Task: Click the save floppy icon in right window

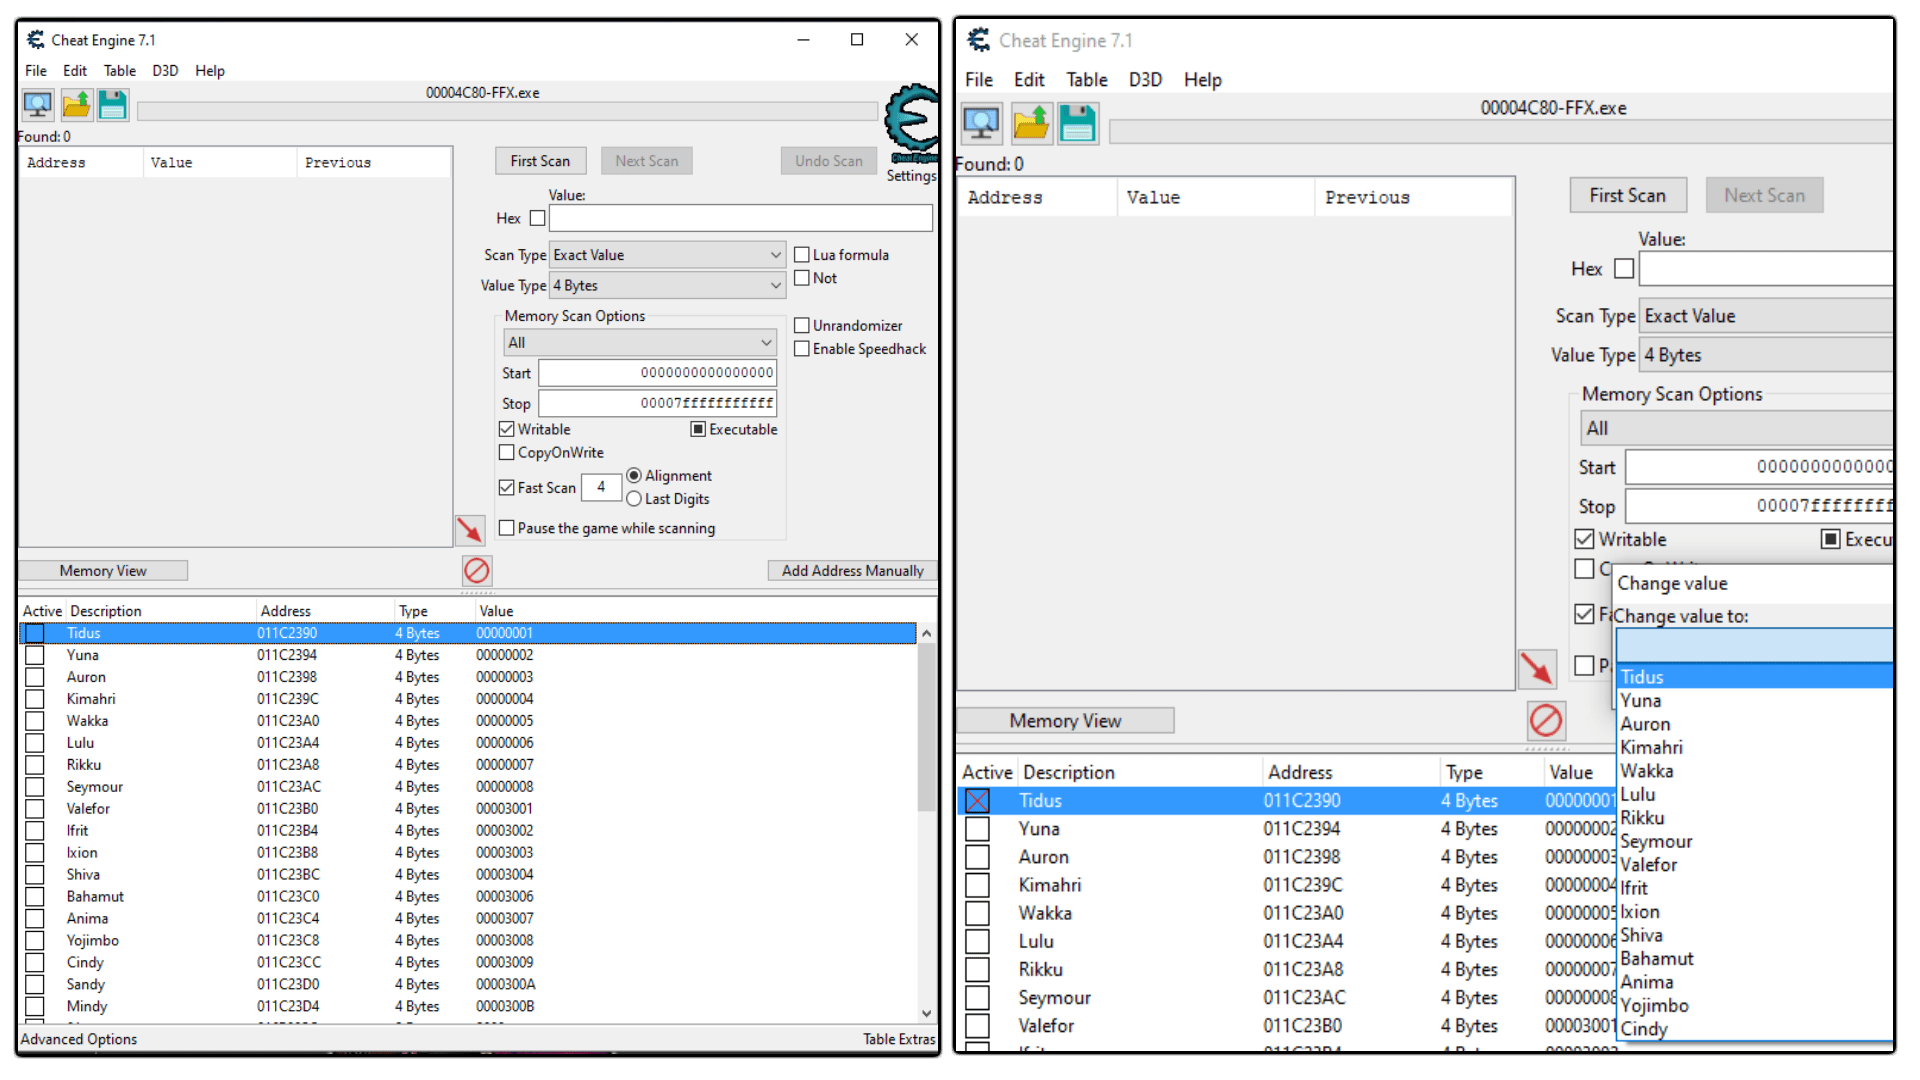Action: (x=1077, y=124)
